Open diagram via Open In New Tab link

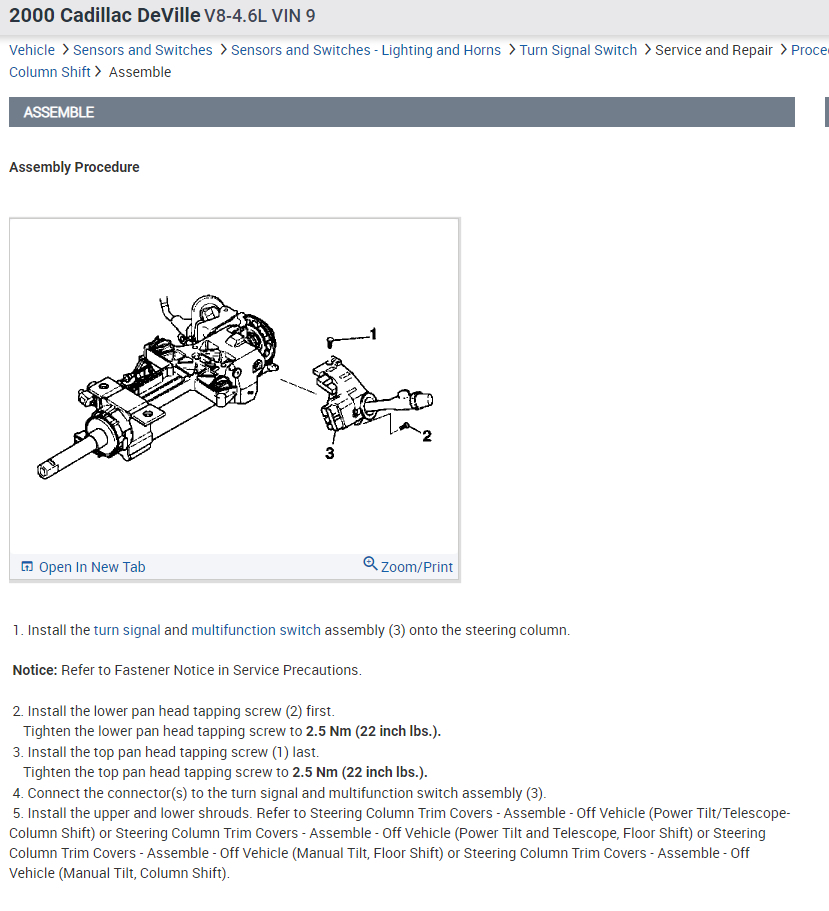tap(92, 567)
